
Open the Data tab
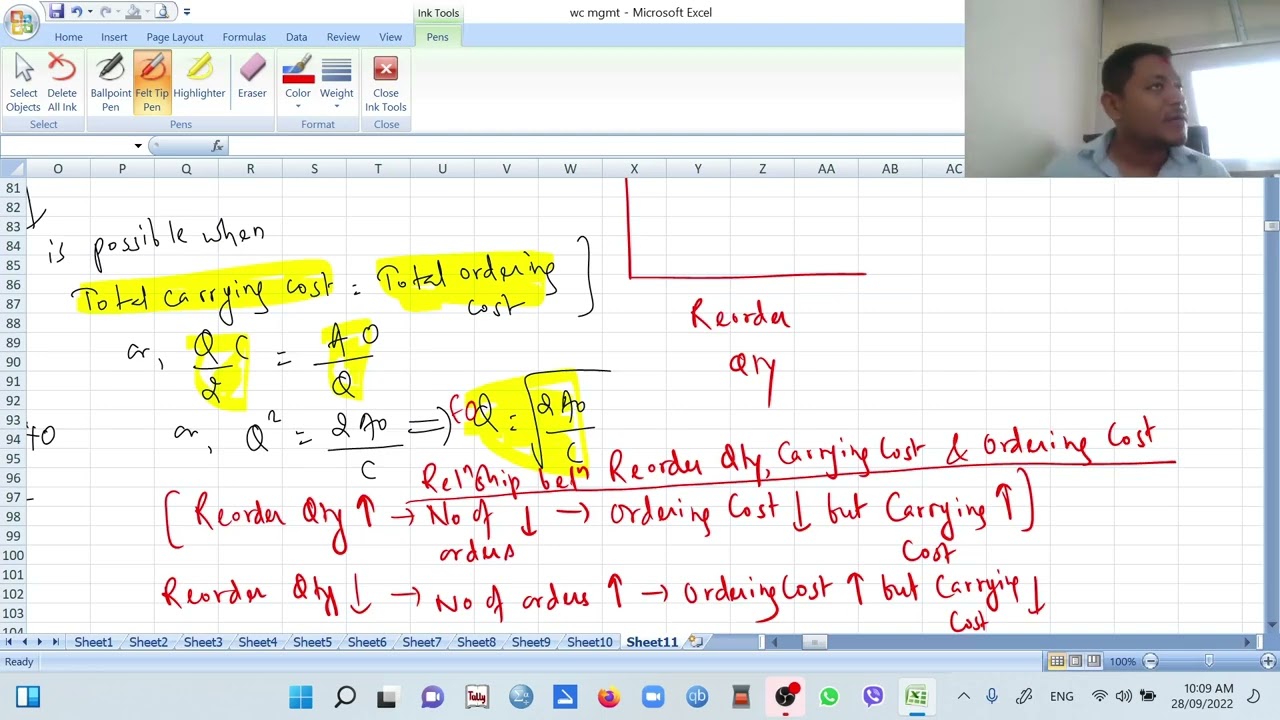click(296, 37)
